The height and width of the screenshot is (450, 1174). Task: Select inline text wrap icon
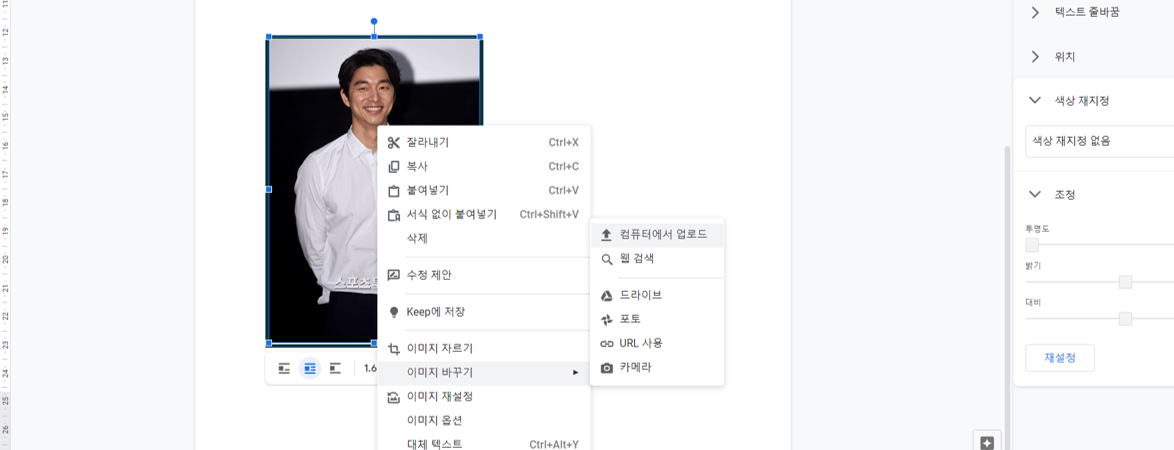tap(285, 368)
